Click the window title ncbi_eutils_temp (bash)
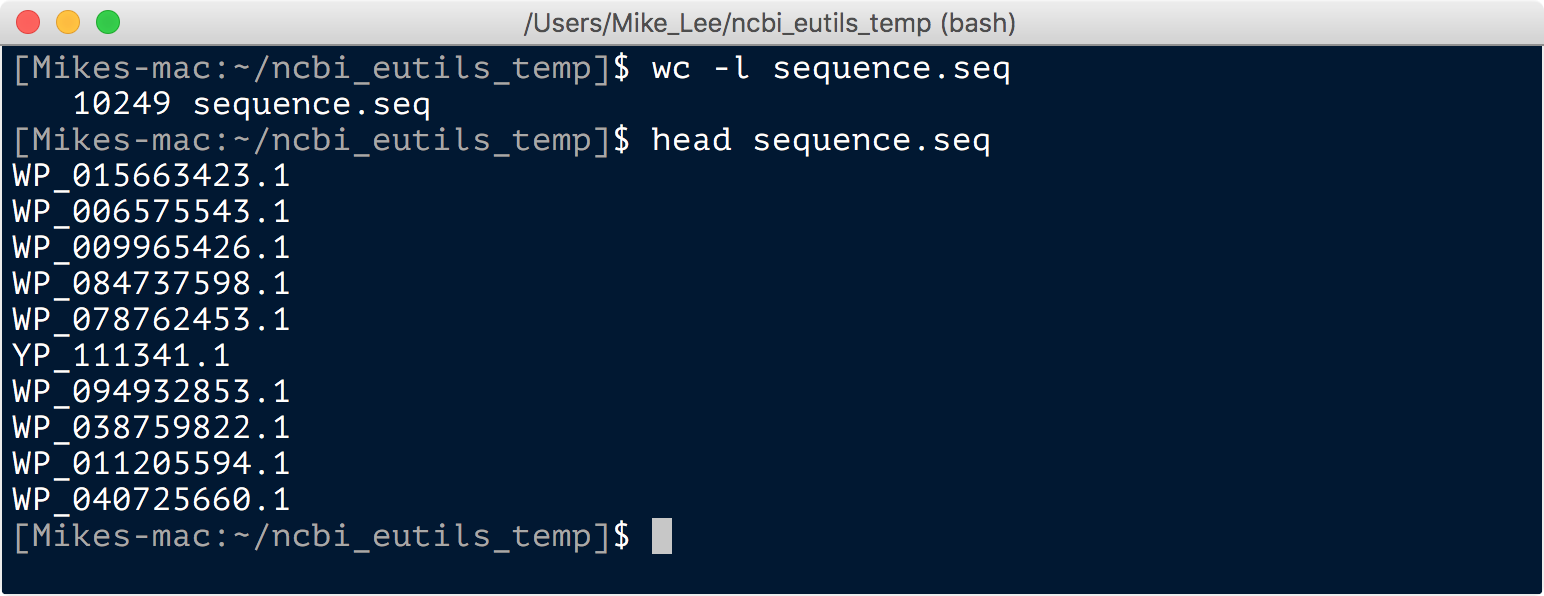Viewport: 1544px width, 596px height. tap(770, 21)
